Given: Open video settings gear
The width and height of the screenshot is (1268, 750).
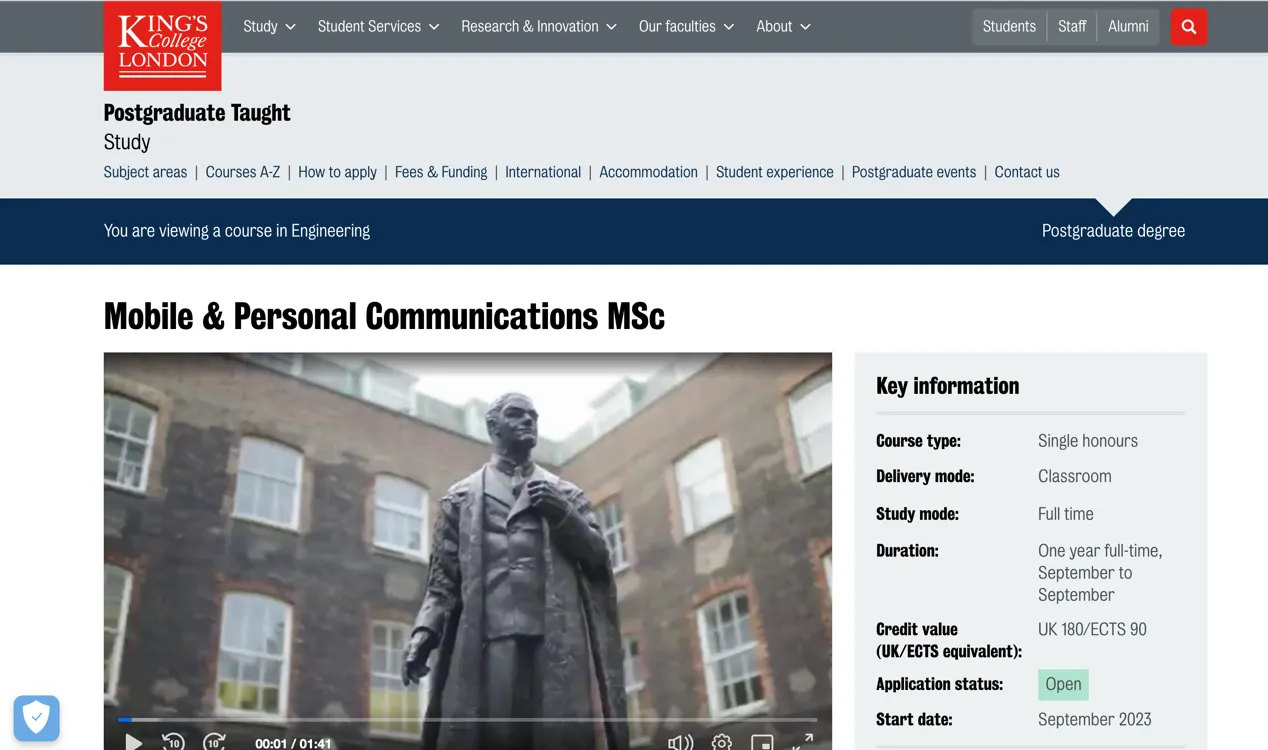Looking at the screenshot, I should (x=722, y=742).
